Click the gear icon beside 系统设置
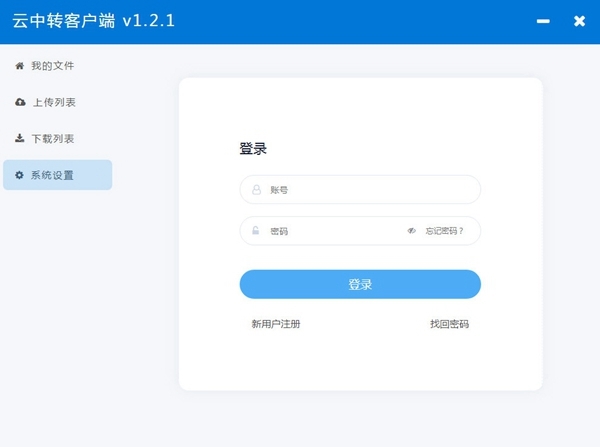The image size is (600, 447). [x=19, y=175]
